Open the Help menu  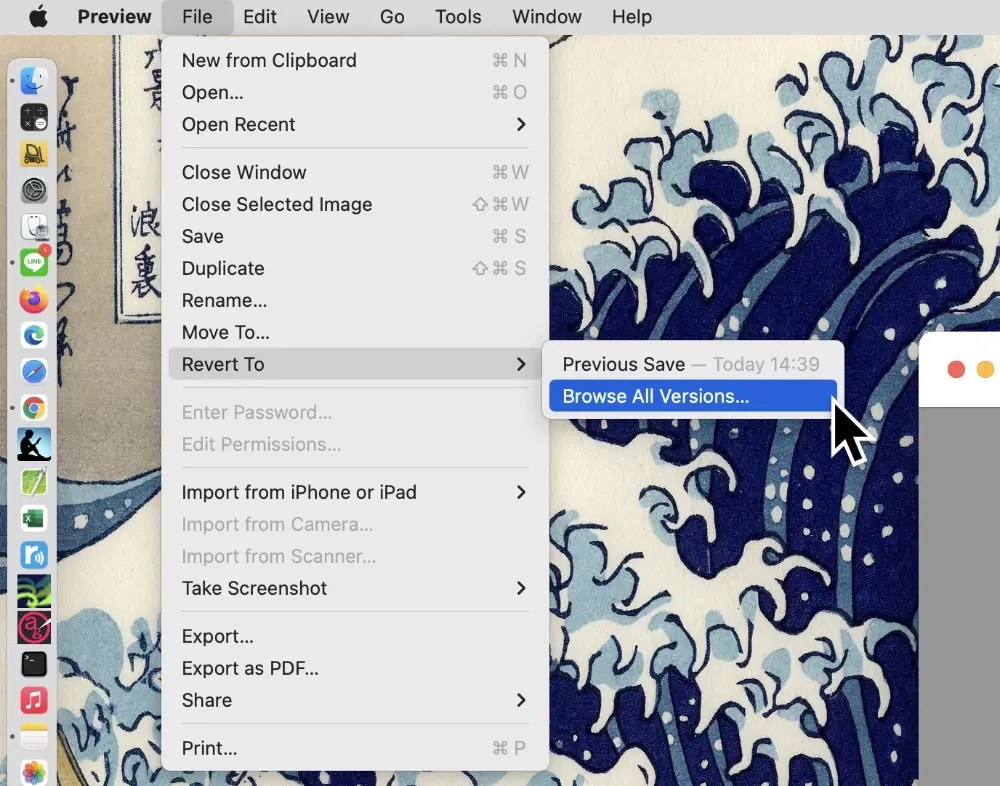[631, 17]
